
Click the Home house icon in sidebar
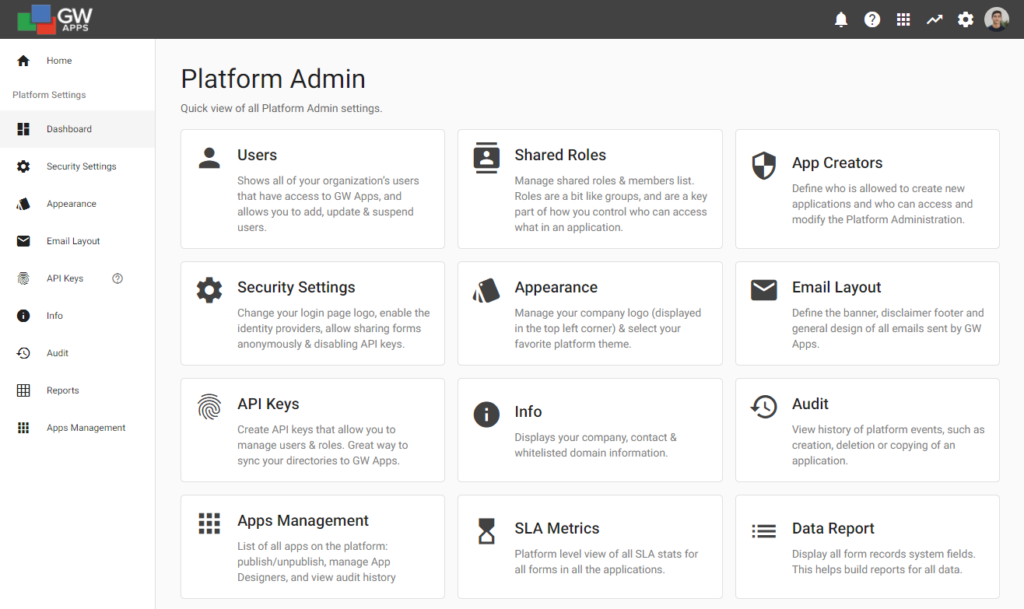point(24,61)
